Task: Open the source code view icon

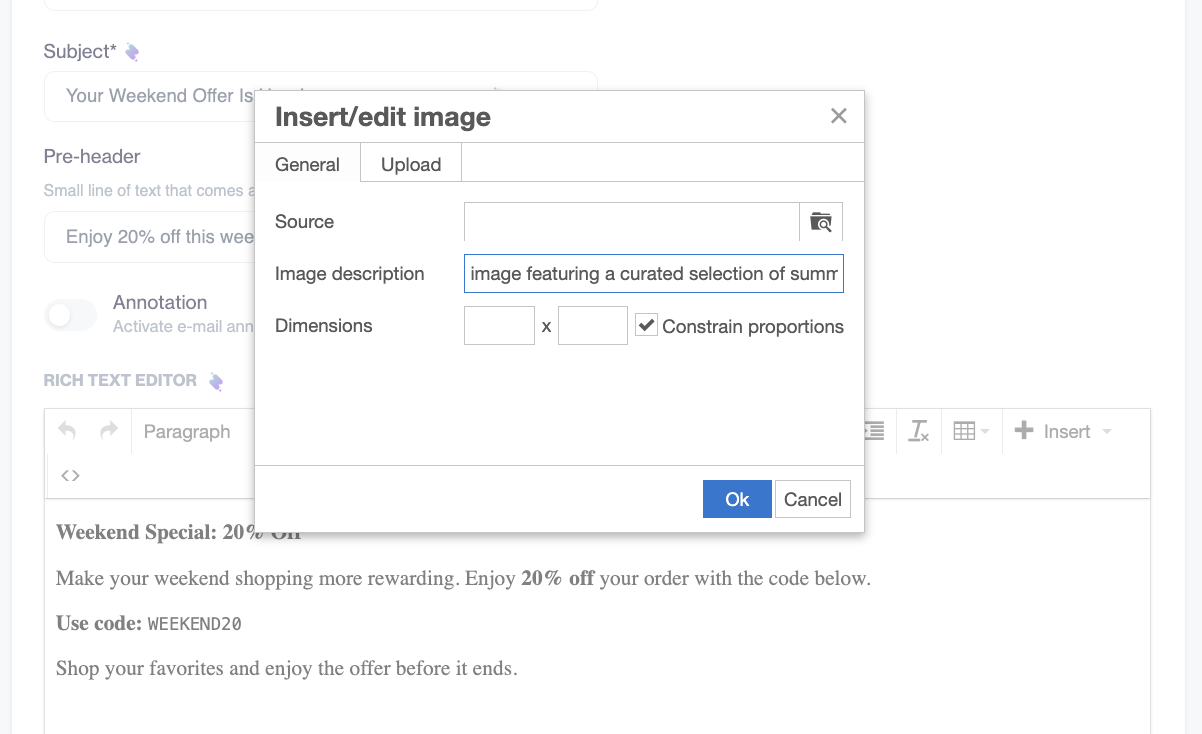Action: tap(70, 476)
